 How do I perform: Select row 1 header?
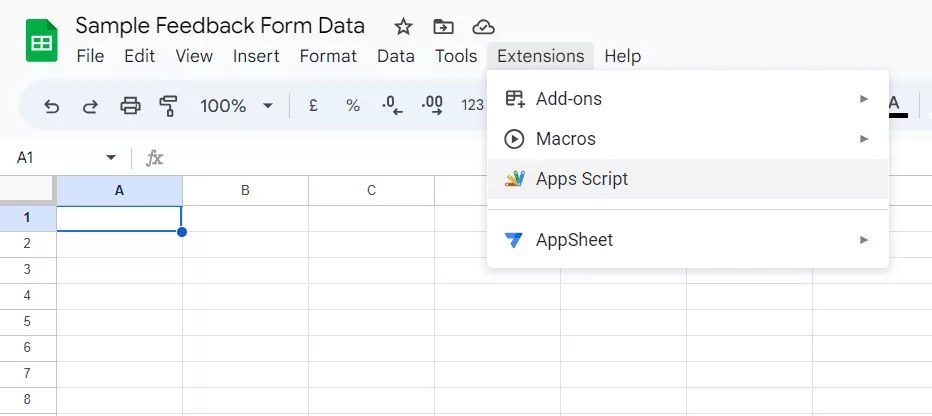coord(28,218)
